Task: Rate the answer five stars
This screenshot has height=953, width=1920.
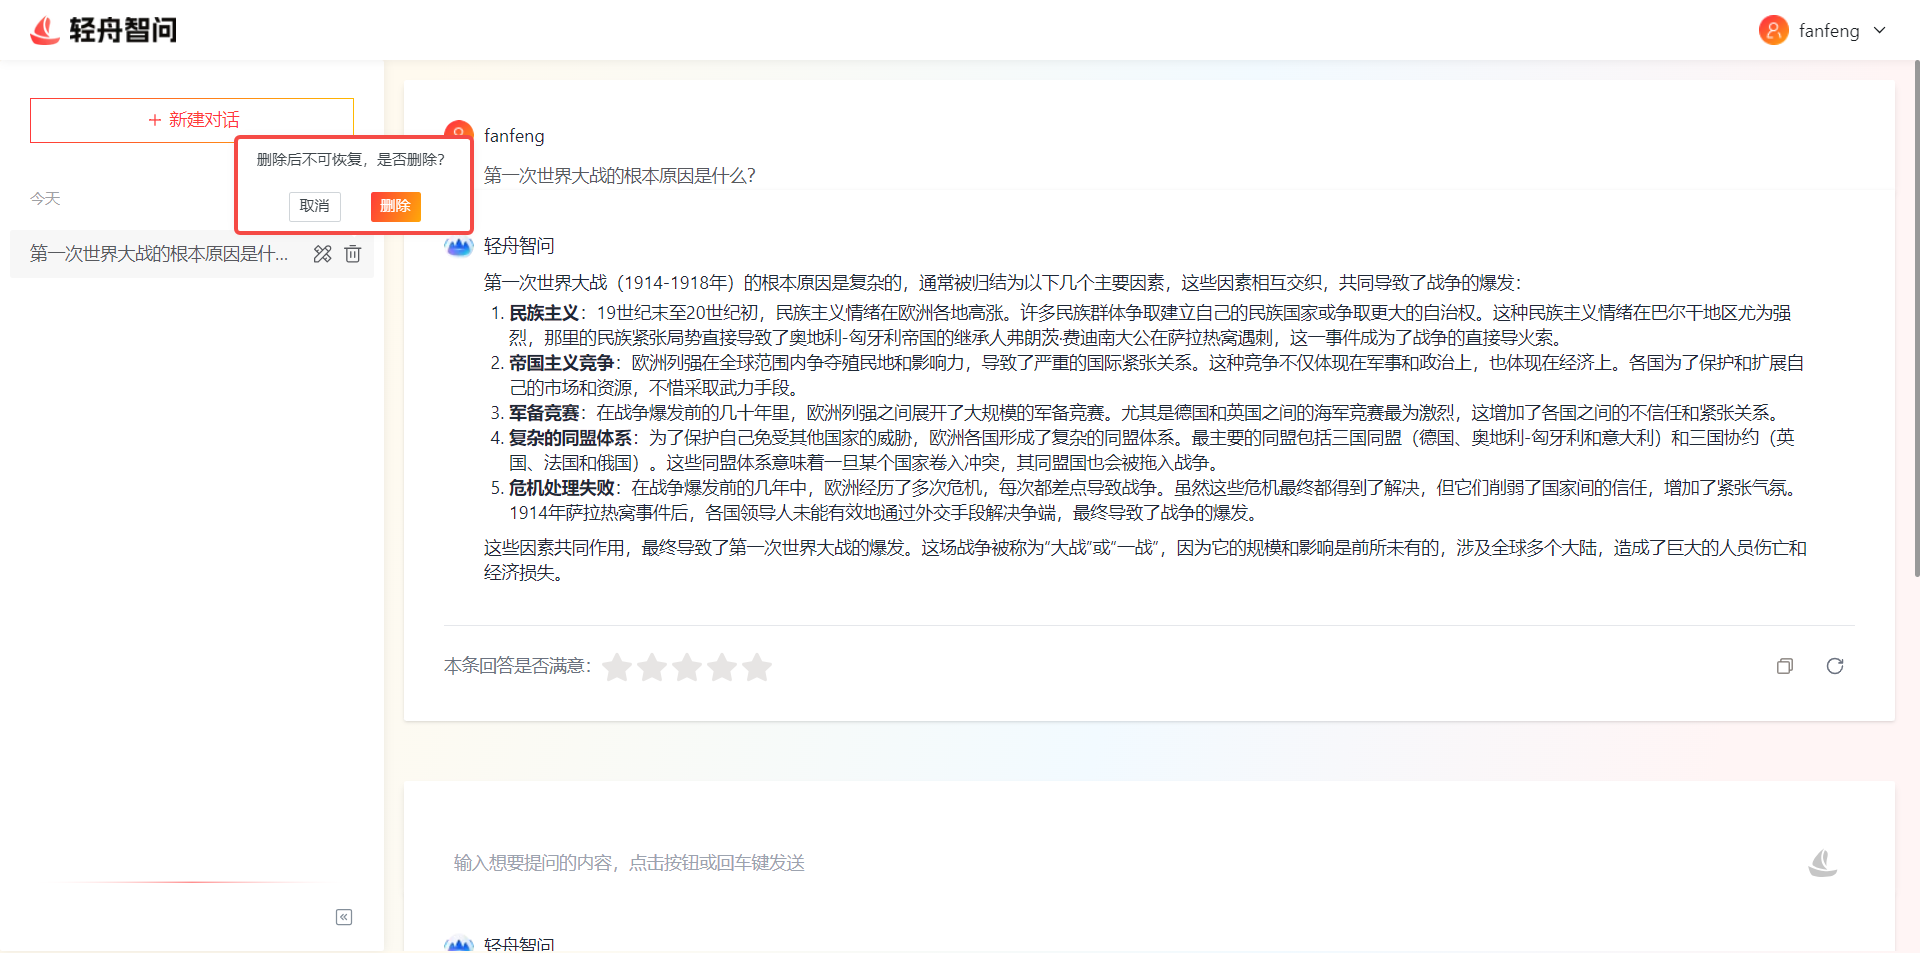Action: click(x=757, y=667)
